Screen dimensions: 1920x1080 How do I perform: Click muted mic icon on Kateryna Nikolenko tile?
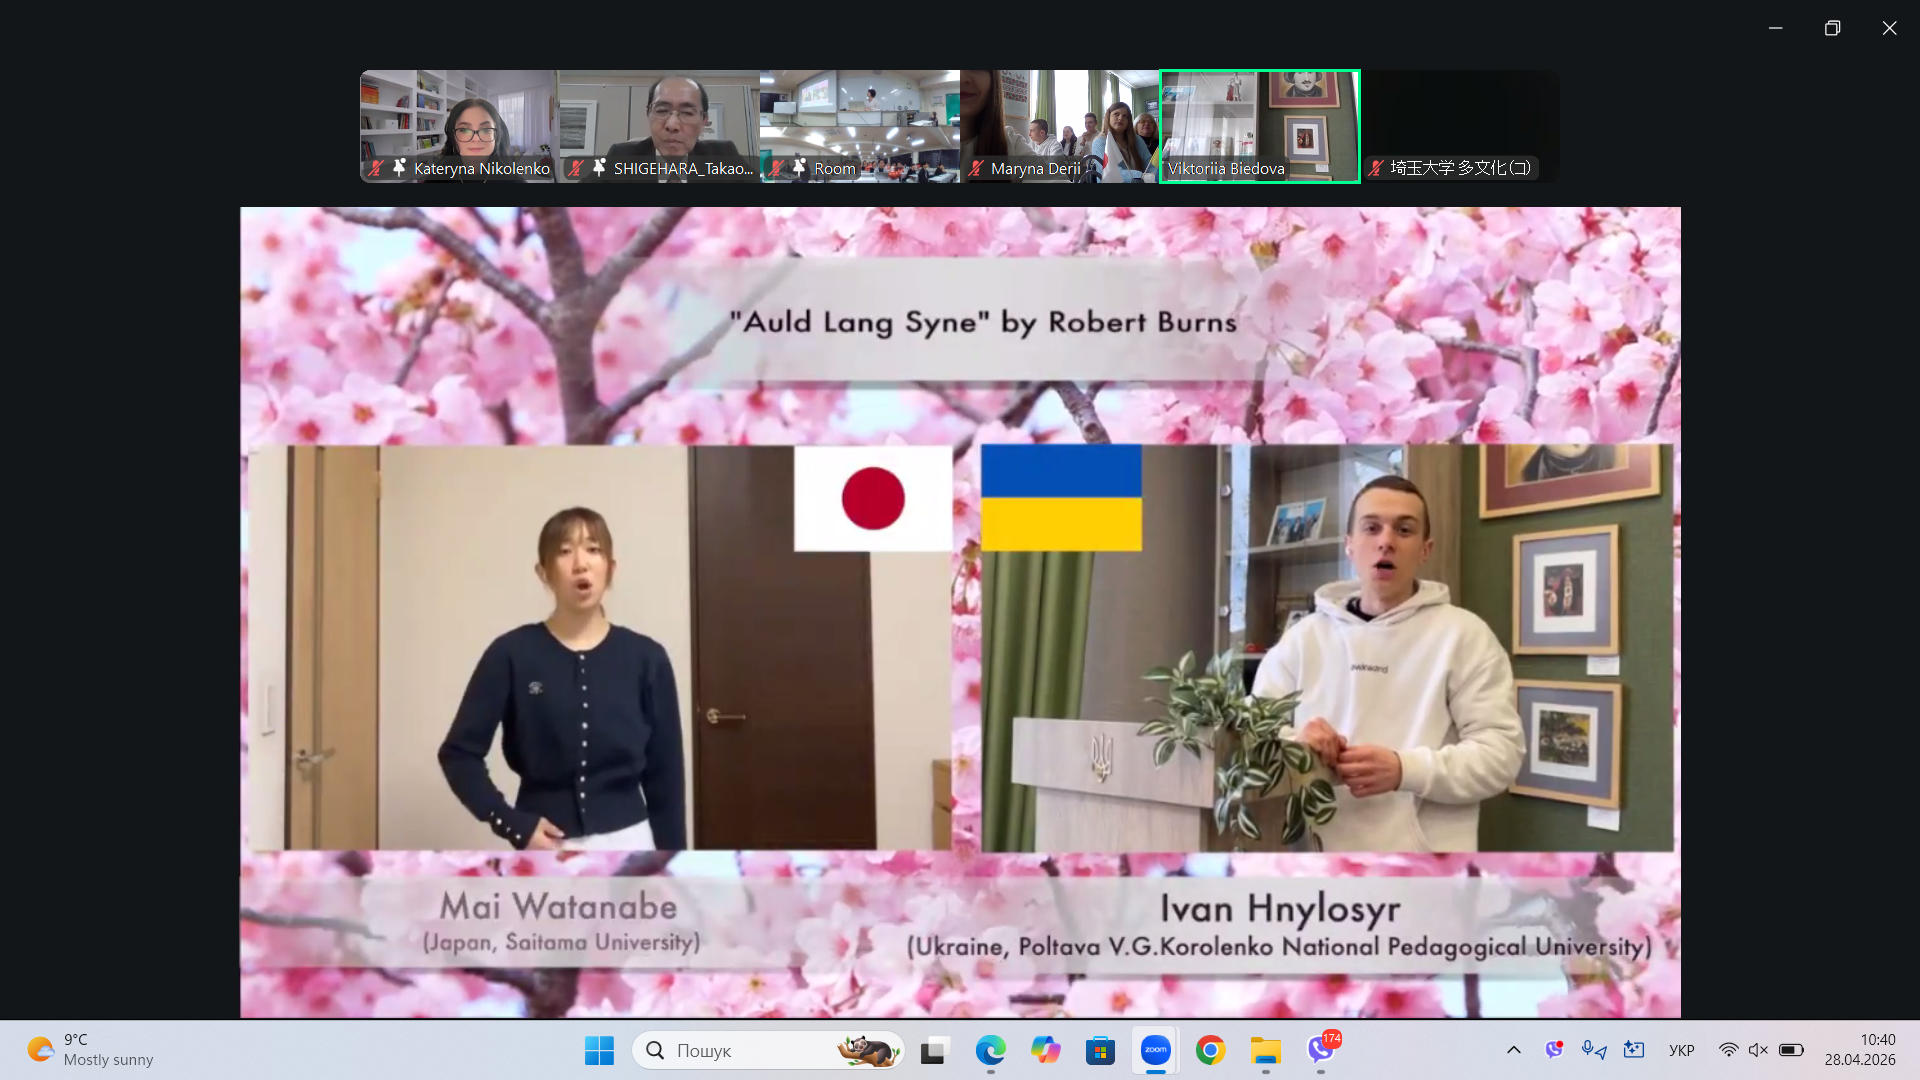click(376, 168)
